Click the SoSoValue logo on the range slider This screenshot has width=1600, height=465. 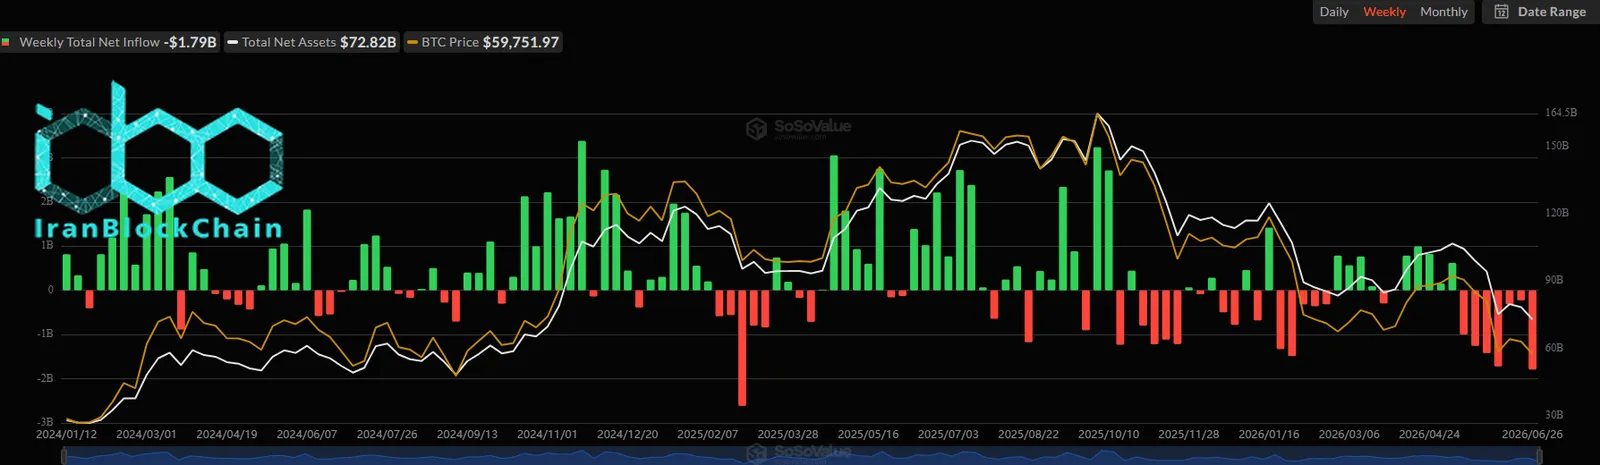tap(798, 453)
